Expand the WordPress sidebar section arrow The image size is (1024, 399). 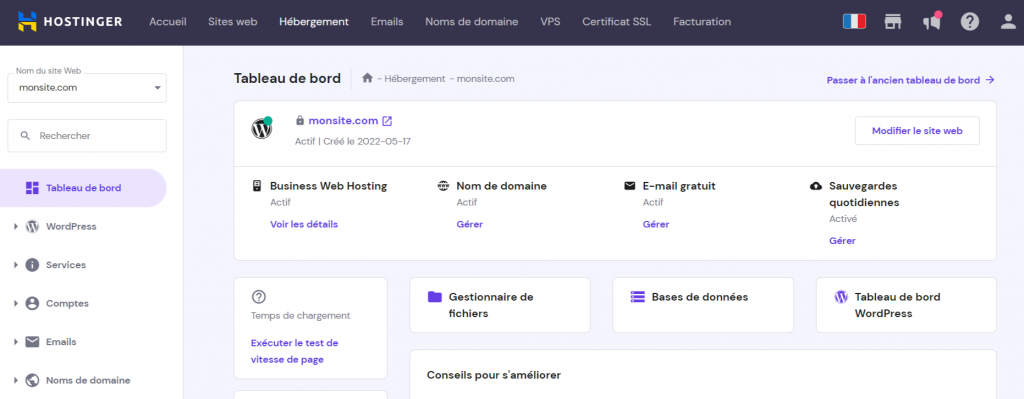click(16, 227)
